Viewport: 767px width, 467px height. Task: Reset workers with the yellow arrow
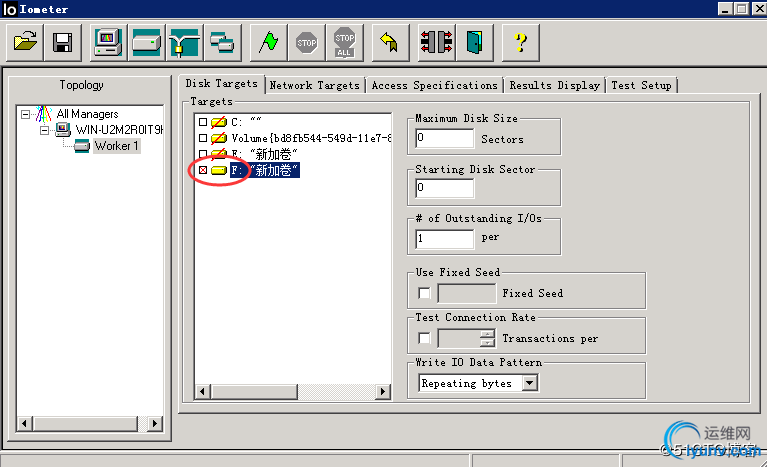(390, 43)
